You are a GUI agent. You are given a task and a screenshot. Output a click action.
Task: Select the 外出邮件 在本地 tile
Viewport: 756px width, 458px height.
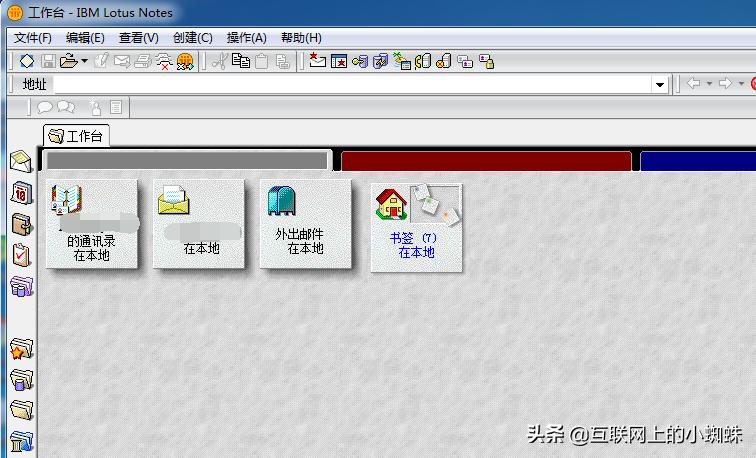click(x=306, y=224)
